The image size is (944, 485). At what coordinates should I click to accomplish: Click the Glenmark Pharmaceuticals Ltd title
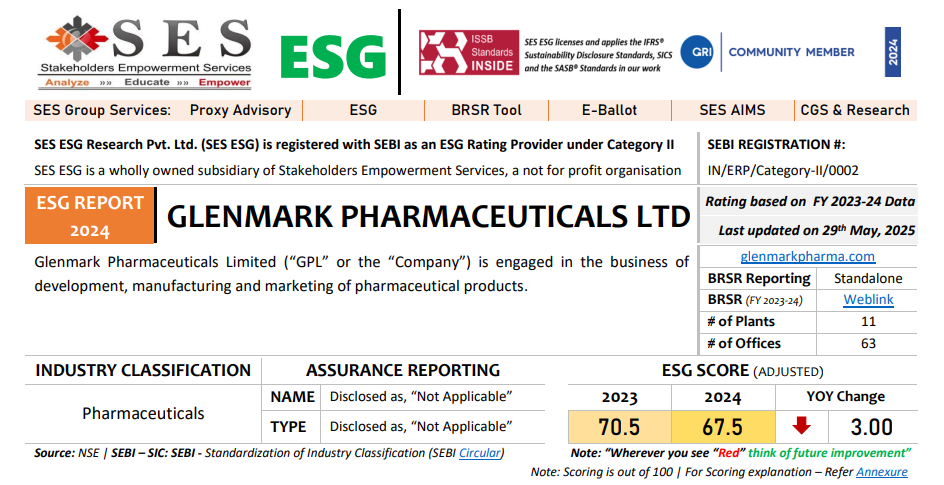click(428, 217)
